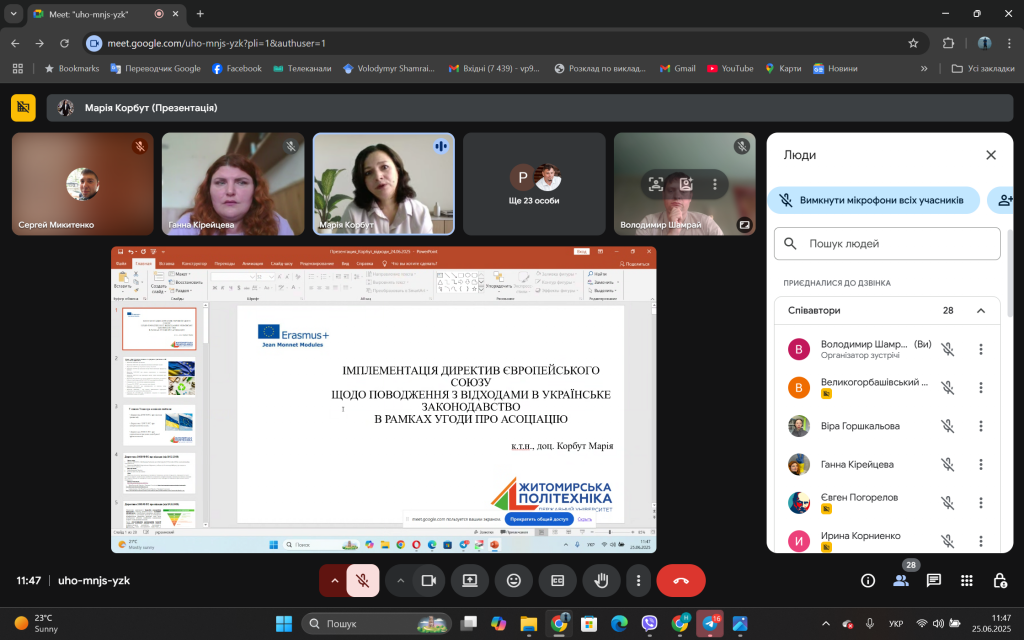Image resolution: width=1024 pixels, height=640 pixels.
Task: Close the Люди panel
Action: (991, 155)
